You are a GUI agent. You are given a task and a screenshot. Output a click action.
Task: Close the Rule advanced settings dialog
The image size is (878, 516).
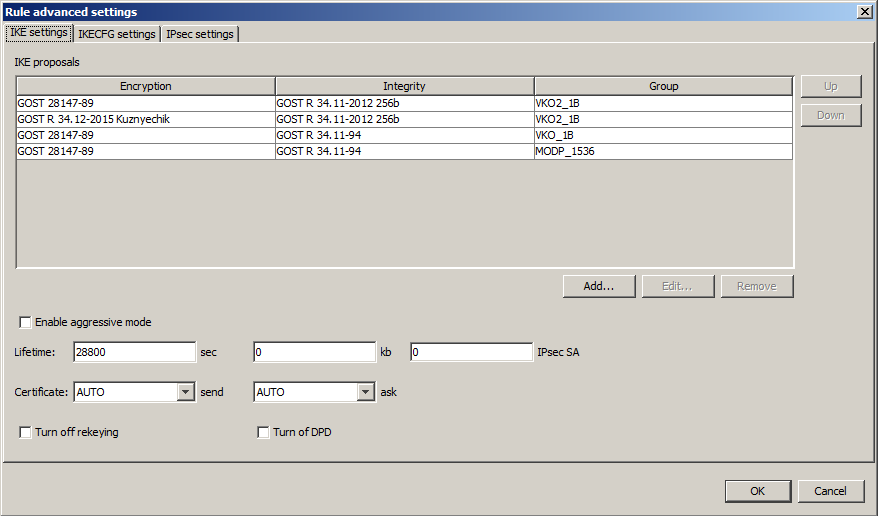[x=865, y=12]
